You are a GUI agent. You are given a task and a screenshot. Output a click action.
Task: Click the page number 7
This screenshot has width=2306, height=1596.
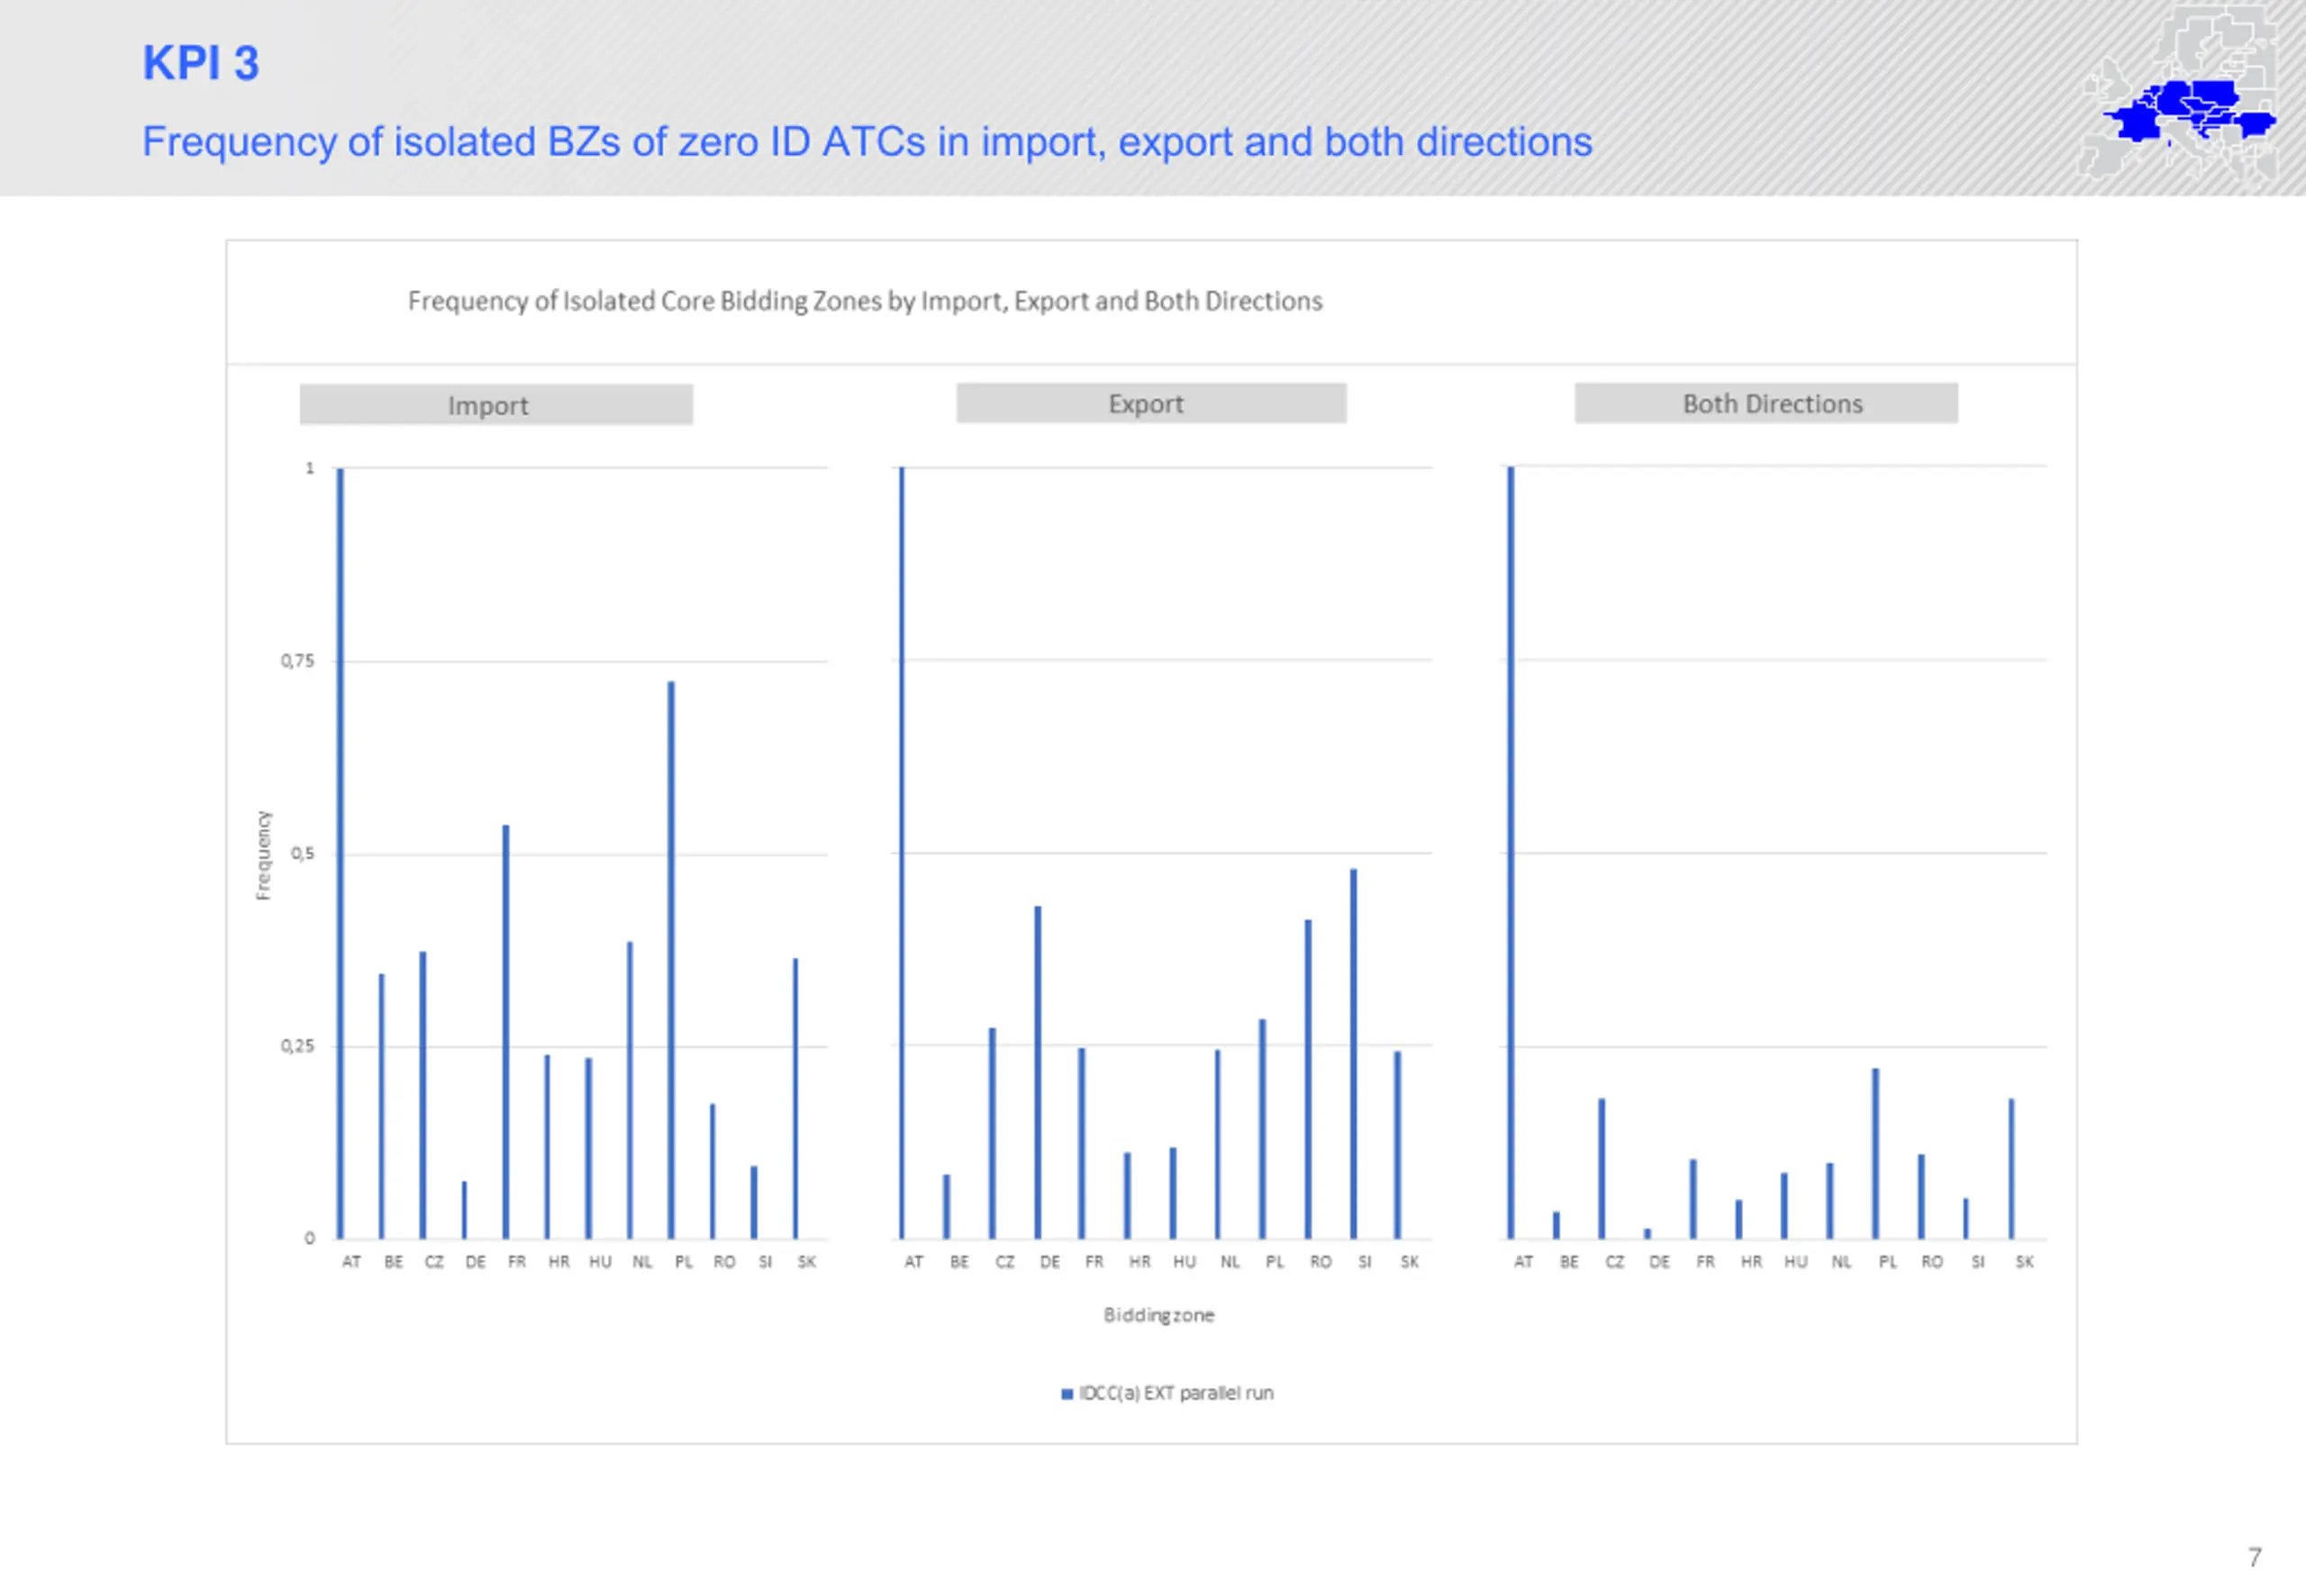2254,1557
